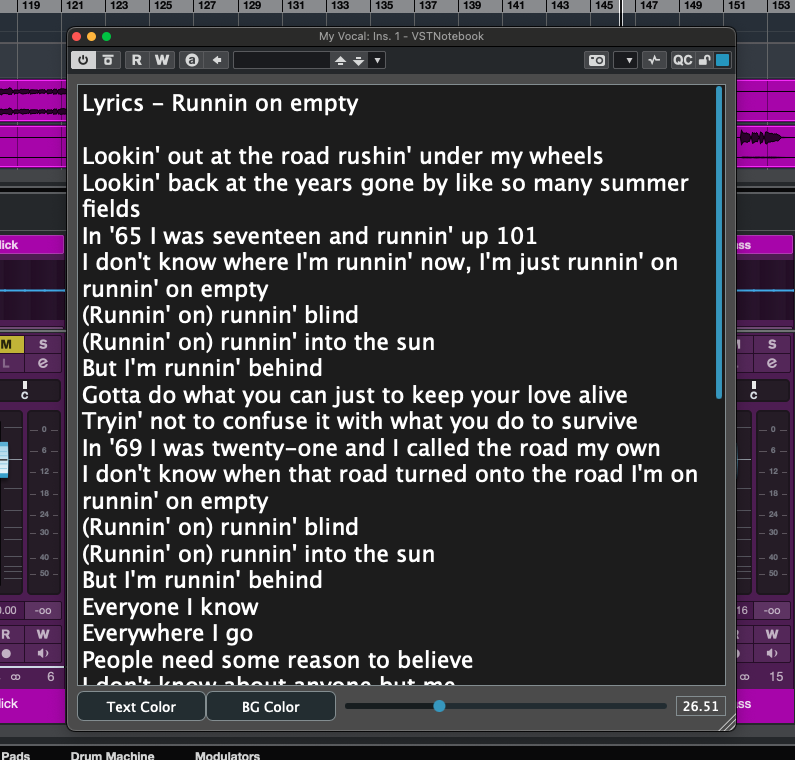Click the Bypass button in plug-in toolbar
The height and width of the screenshot is (760, 795).
coord(108,60)
